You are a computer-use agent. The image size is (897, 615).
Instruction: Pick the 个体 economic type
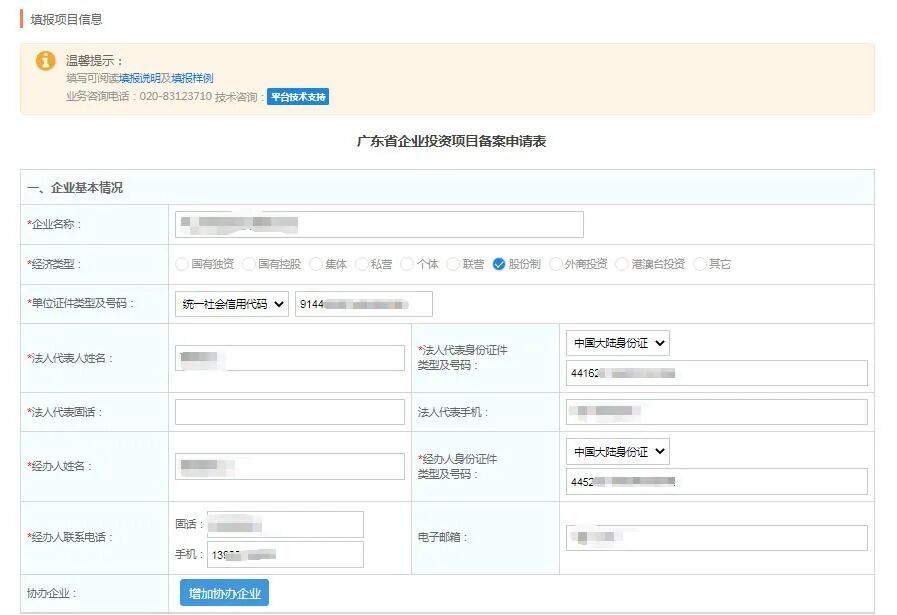[407, 264]
